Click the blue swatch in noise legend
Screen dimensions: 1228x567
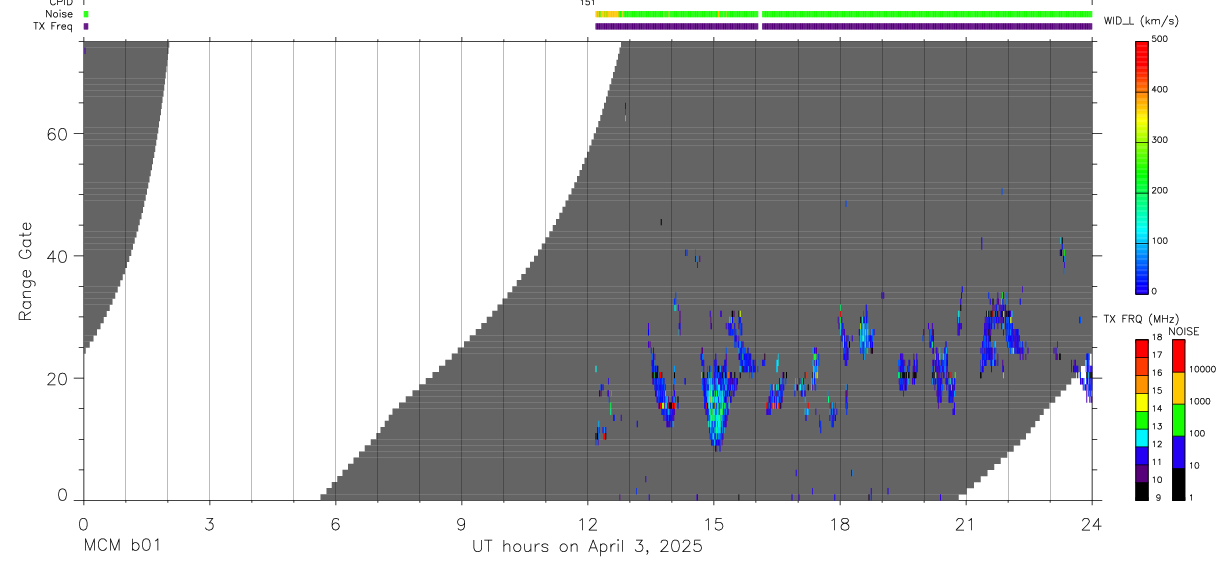[1178, 452]
